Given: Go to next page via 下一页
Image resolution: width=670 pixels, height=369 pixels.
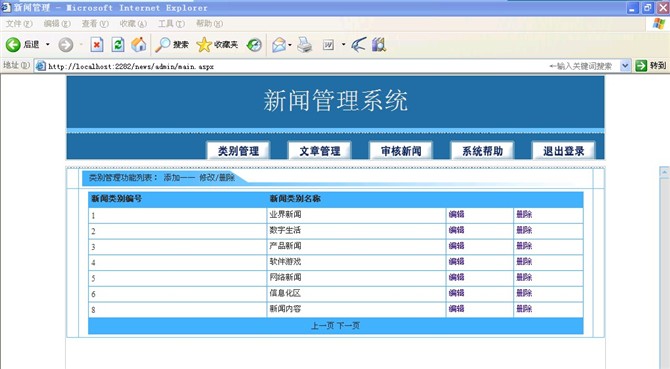Looking at the screenshot, I should coord(348,326).
